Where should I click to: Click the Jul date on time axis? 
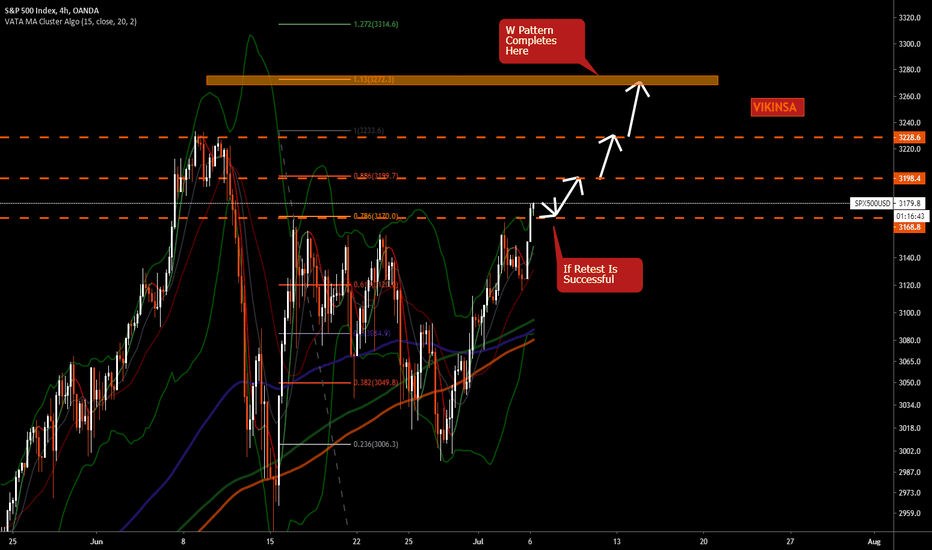[x=478, y=542]
